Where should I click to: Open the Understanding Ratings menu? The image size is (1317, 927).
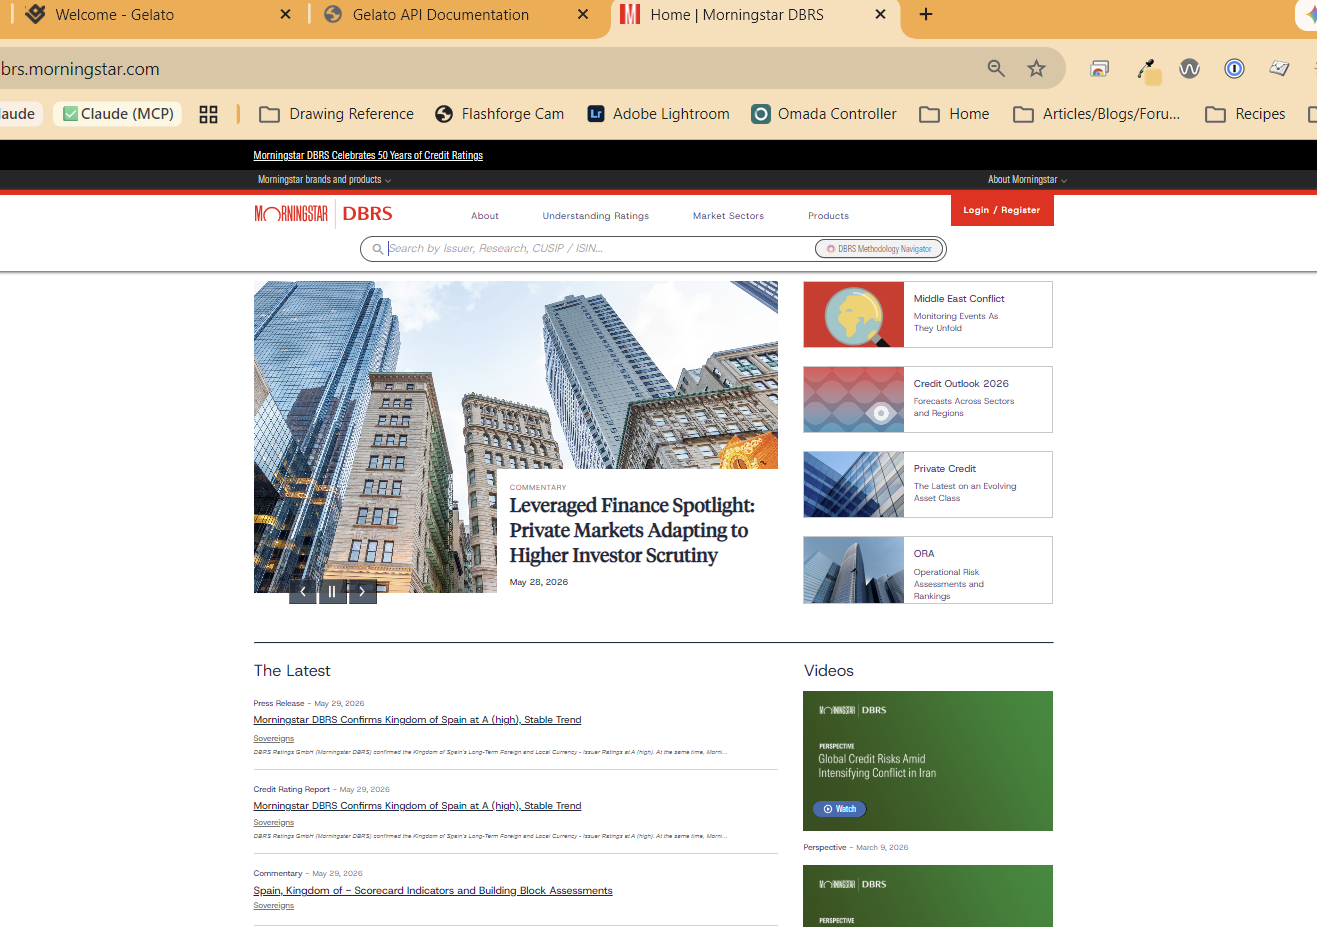(596, 216)
